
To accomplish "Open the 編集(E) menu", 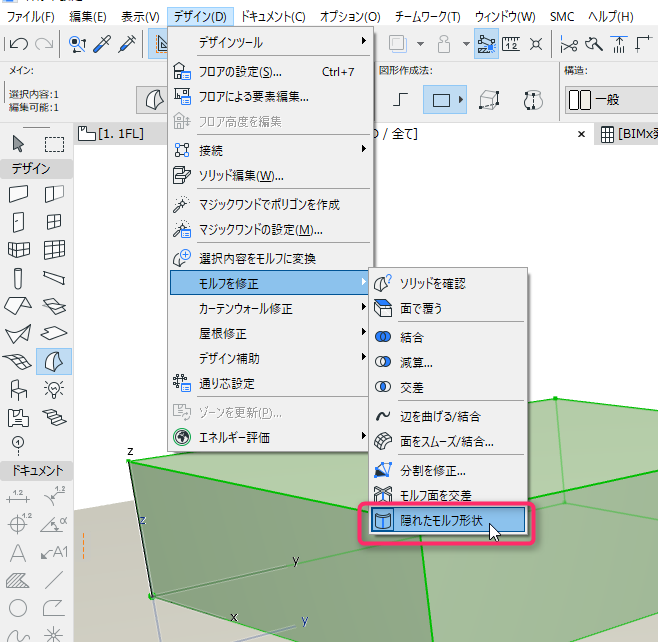I will (x=88, y=17).
